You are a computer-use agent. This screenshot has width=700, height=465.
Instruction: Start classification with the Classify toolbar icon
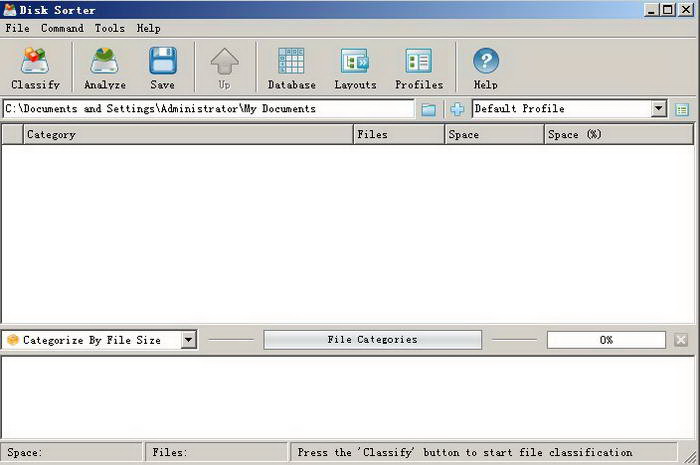35,68
